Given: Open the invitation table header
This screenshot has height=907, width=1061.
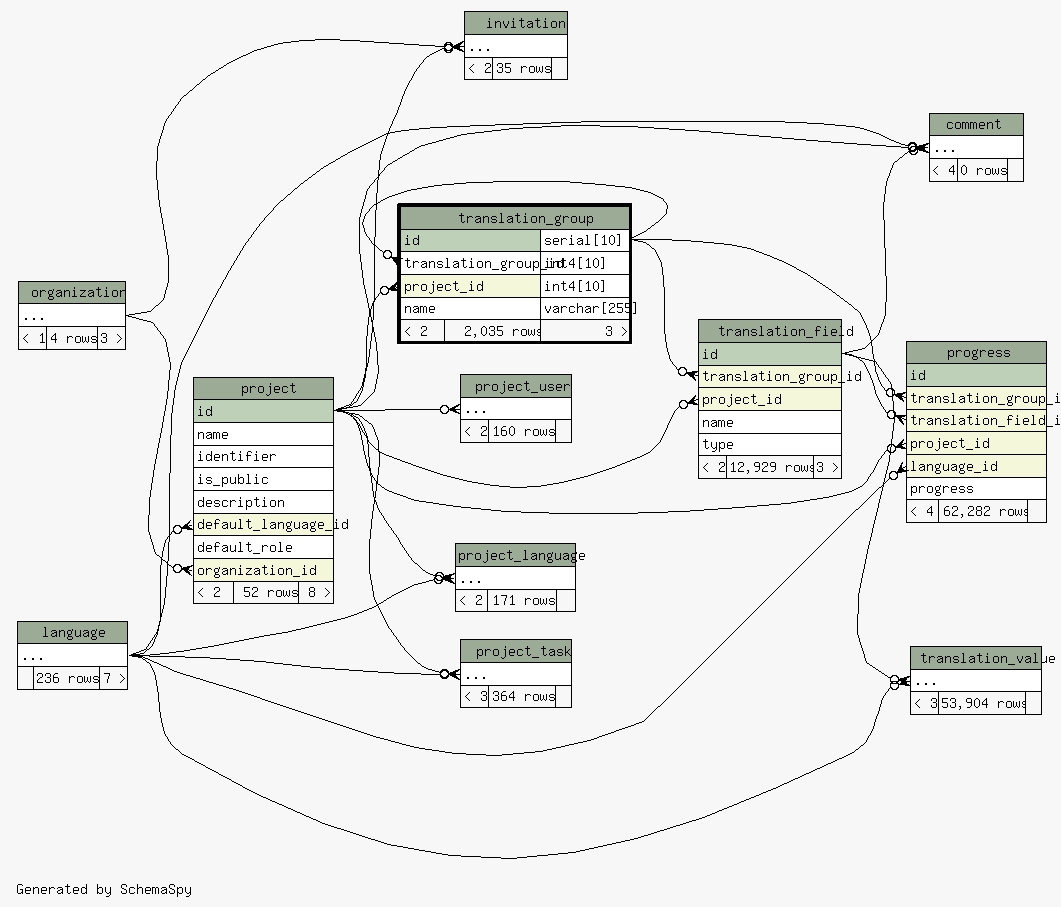Looking at the screenshot, I should (516, 23).
